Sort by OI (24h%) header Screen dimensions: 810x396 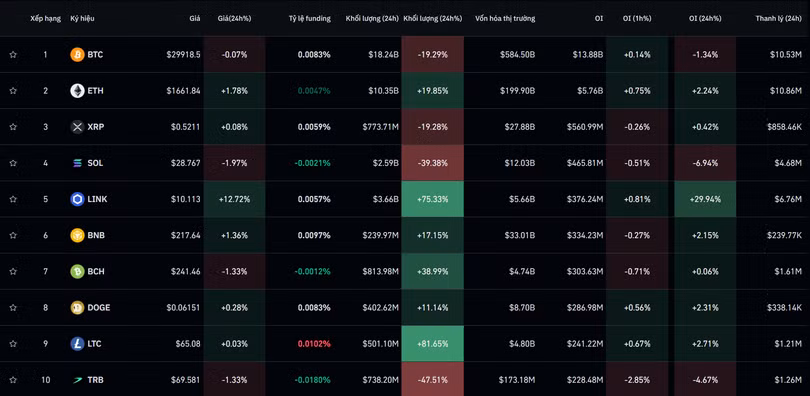point(705,19)
